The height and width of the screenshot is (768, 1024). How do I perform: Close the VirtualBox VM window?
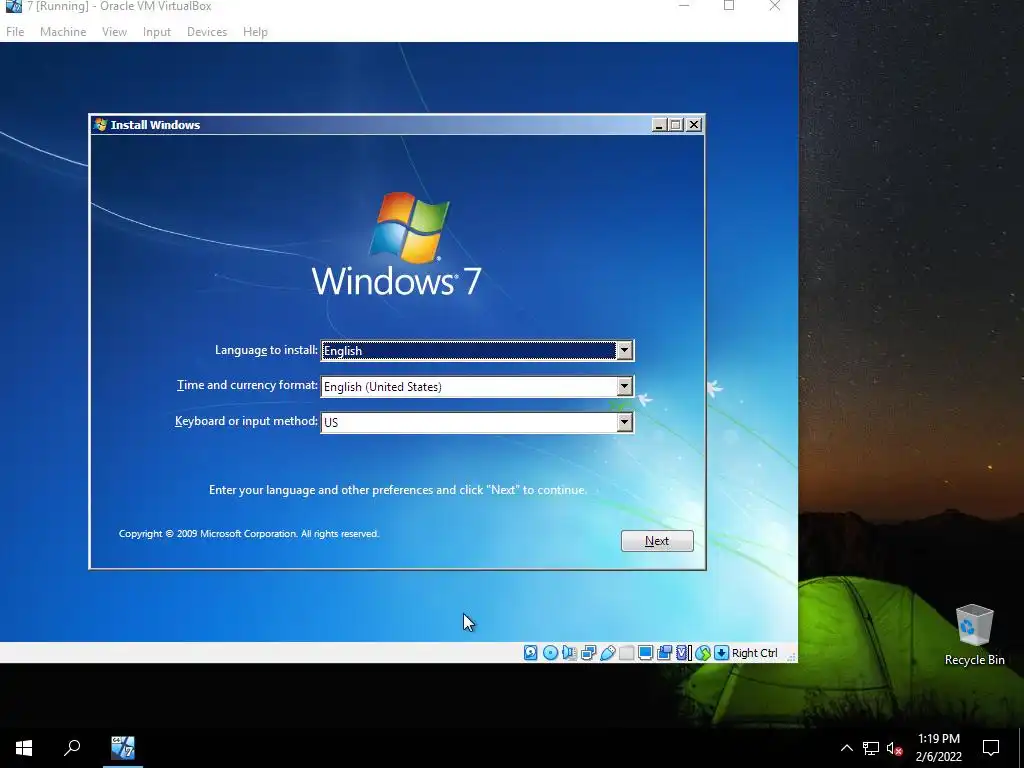775,6
